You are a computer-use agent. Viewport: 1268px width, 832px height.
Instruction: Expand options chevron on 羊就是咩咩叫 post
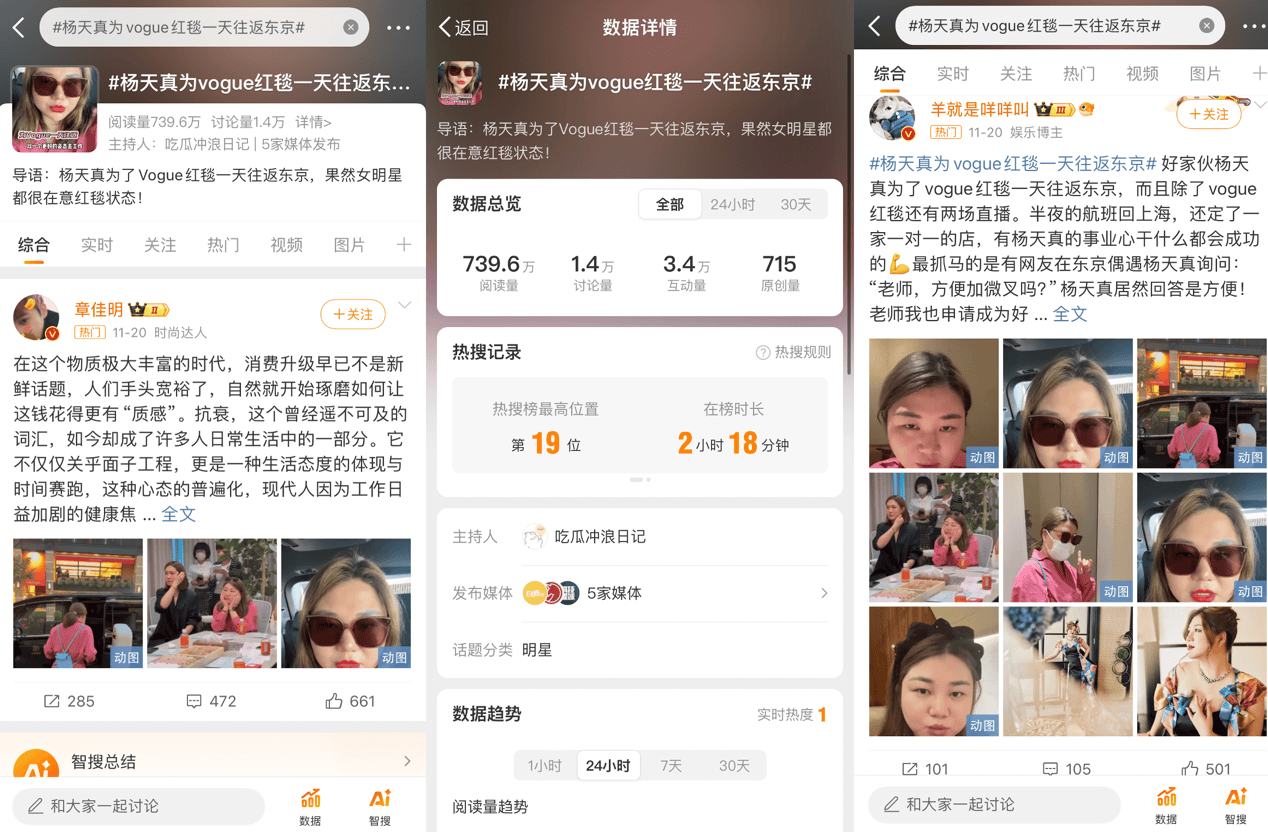tap(1260, 105)
